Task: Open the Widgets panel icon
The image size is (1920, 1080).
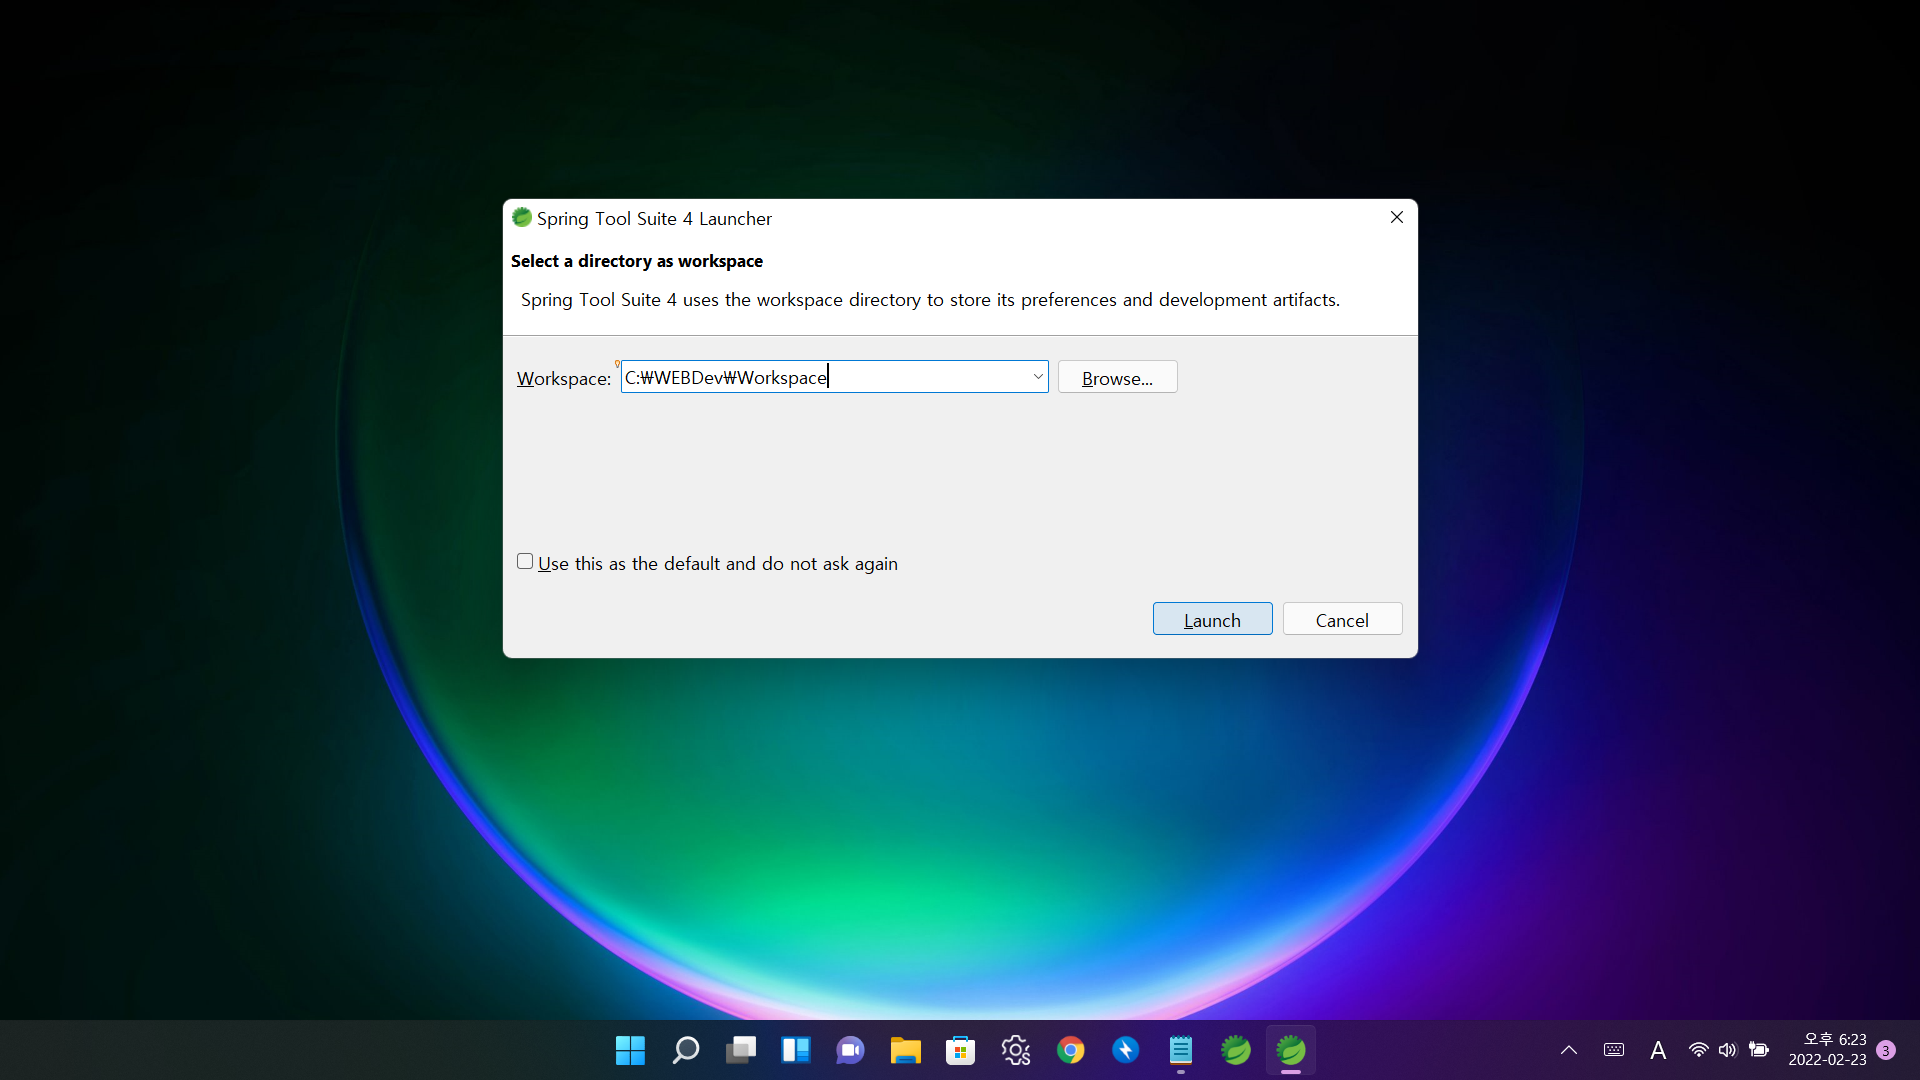Action: pyautogui.click(x=796, y=1050)
